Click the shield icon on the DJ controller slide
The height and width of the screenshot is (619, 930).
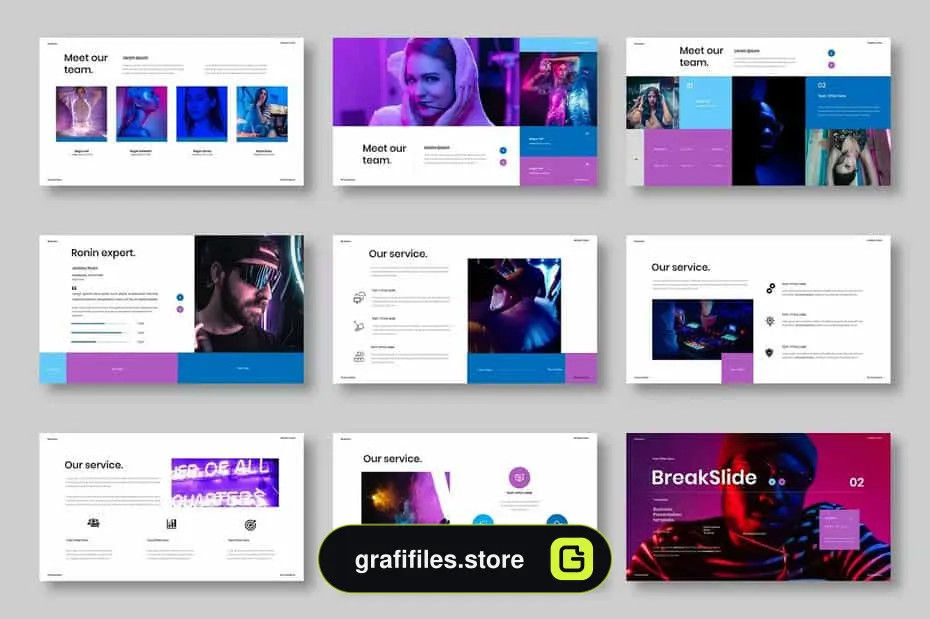click(x=770, y=353)
